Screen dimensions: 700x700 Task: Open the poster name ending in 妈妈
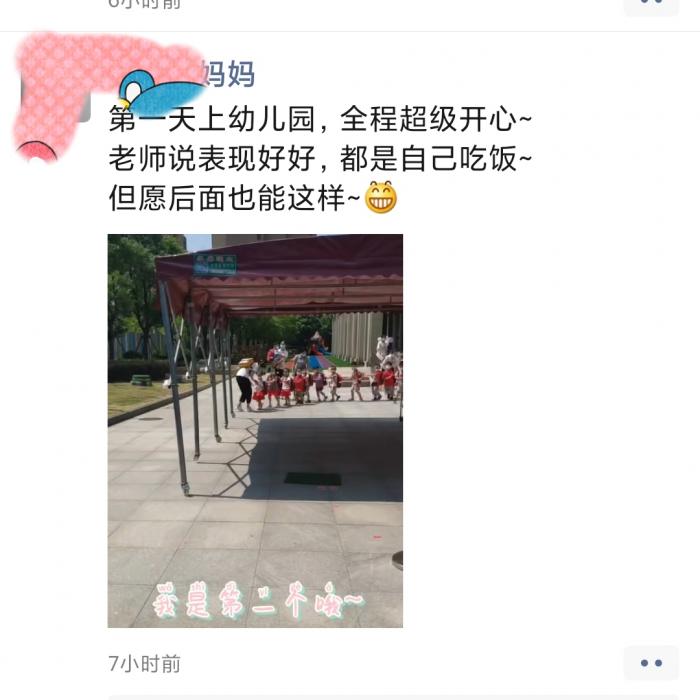point(228,74)
